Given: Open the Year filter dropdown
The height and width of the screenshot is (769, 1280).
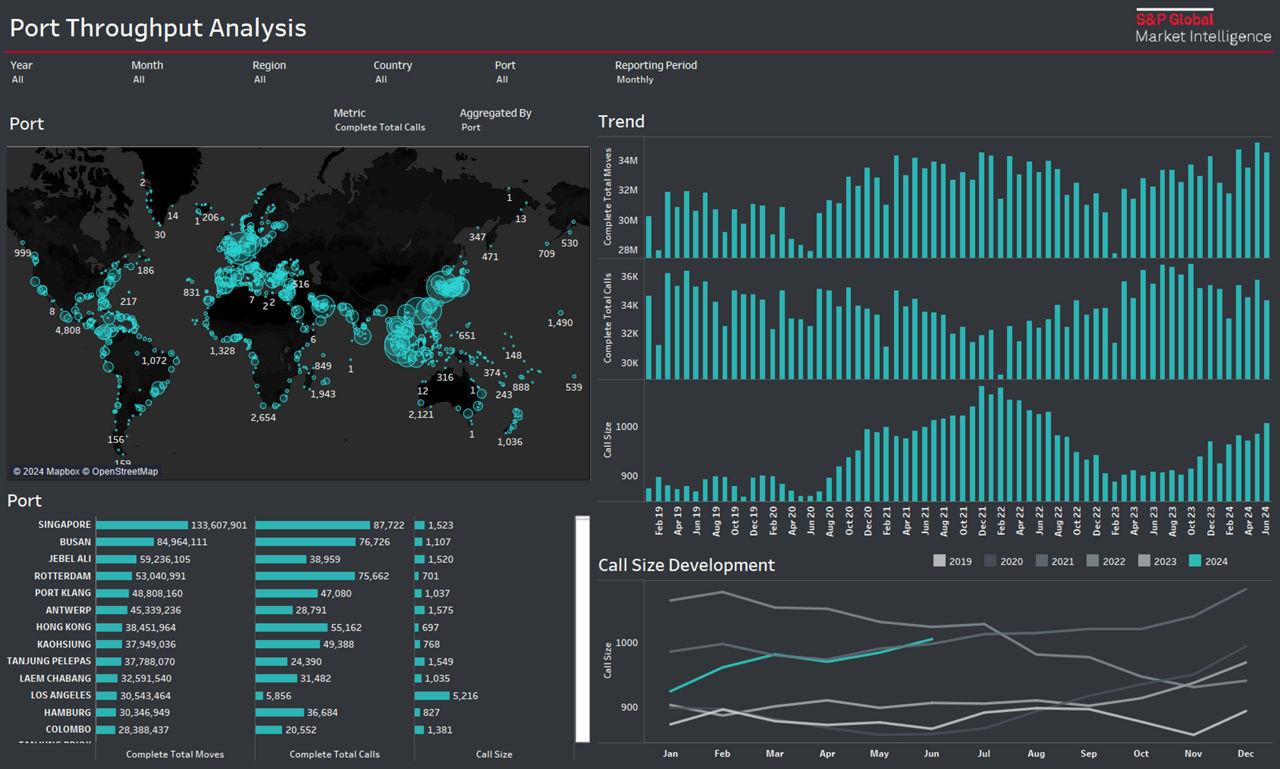Looking at the screenshot, I should click(18, 80).
